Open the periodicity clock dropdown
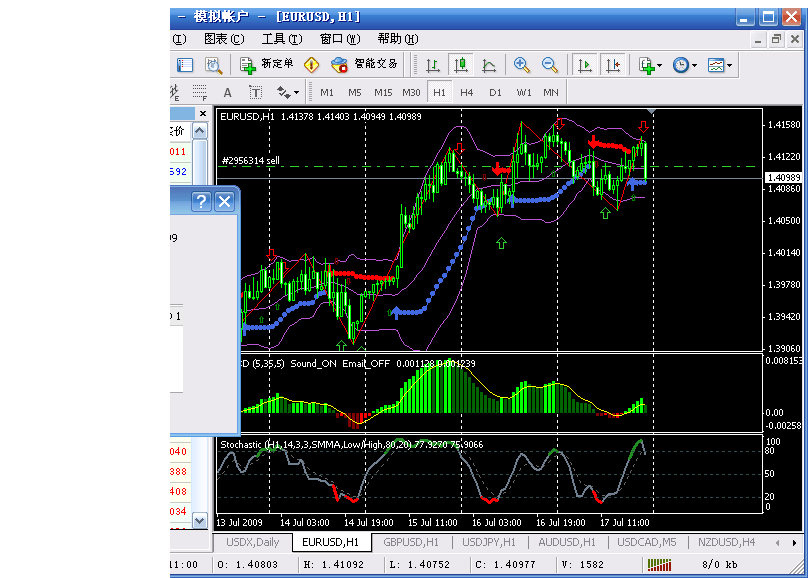This screenshot has height=578, width=808. (685, 65)
